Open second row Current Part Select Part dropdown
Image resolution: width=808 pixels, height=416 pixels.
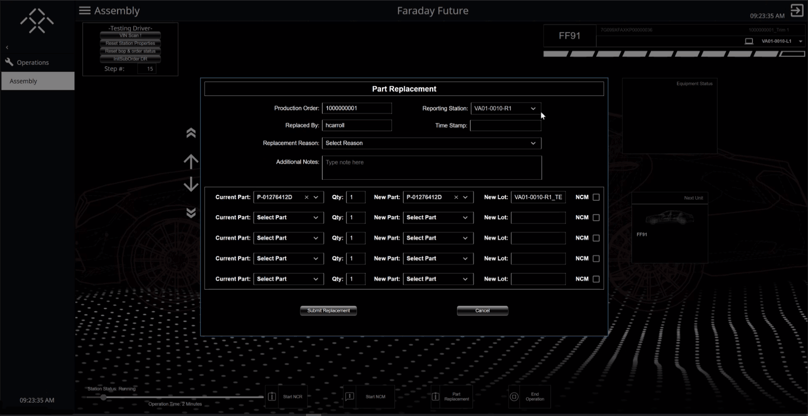(x=288, y=218)
